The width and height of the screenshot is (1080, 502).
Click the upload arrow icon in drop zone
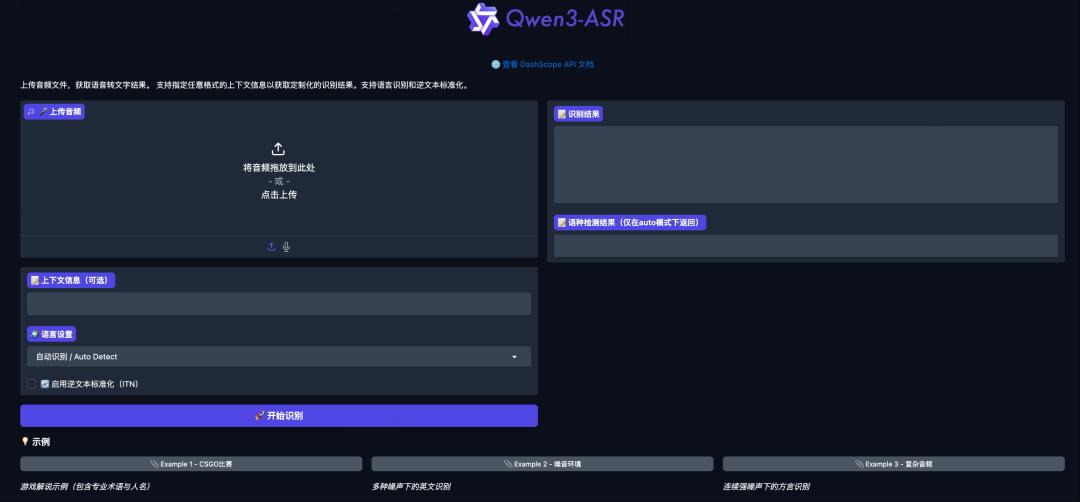(279, 149)
